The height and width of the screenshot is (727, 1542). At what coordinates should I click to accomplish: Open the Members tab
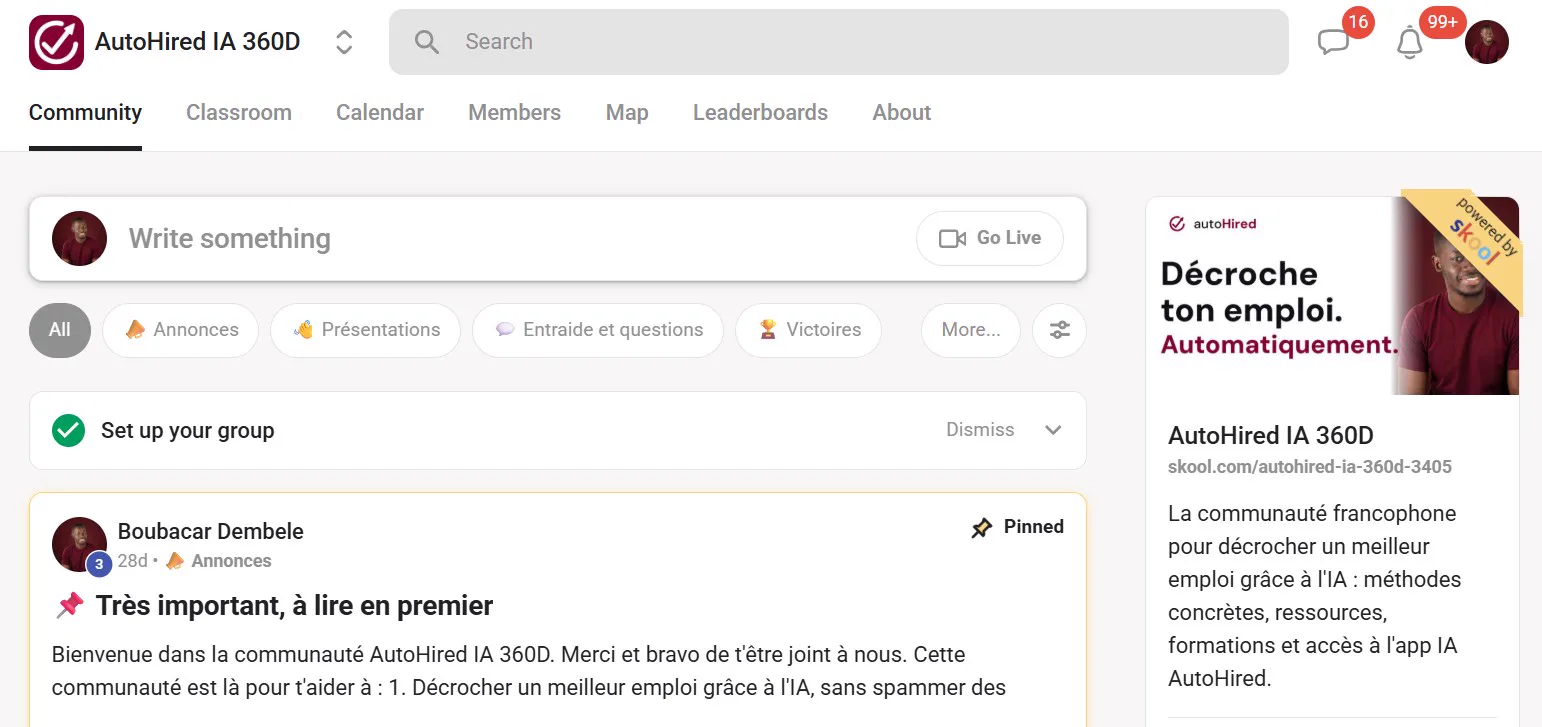click(514, 113)
